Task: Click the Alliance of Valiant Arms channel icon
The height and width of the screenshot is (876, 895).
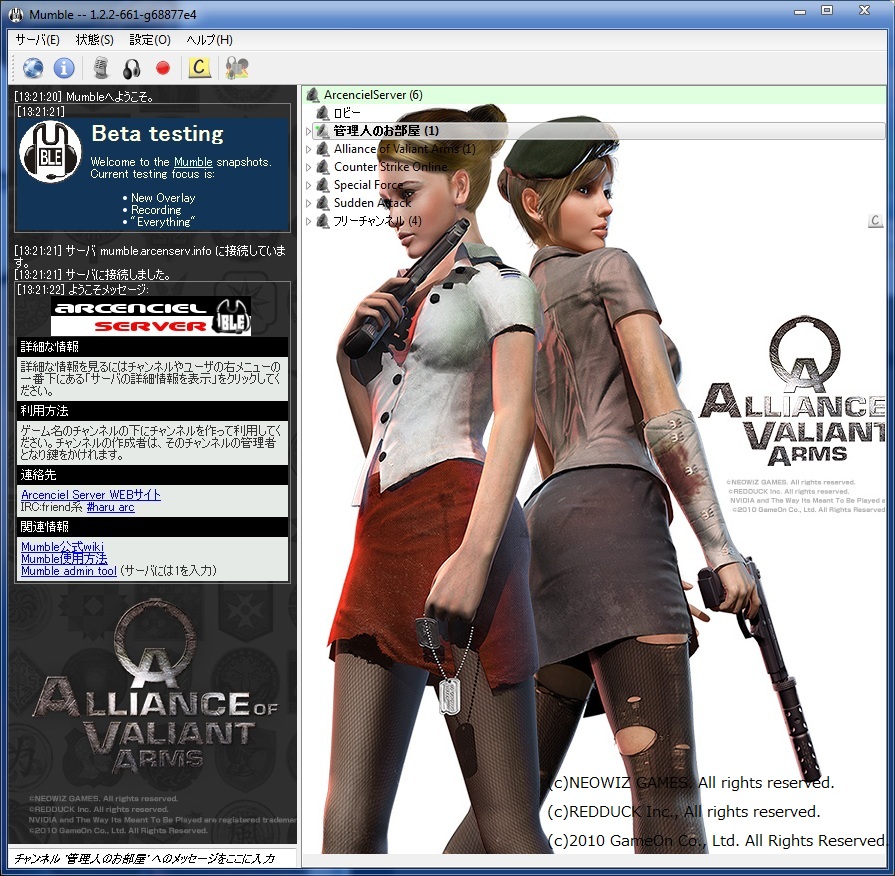Action: 322,149
